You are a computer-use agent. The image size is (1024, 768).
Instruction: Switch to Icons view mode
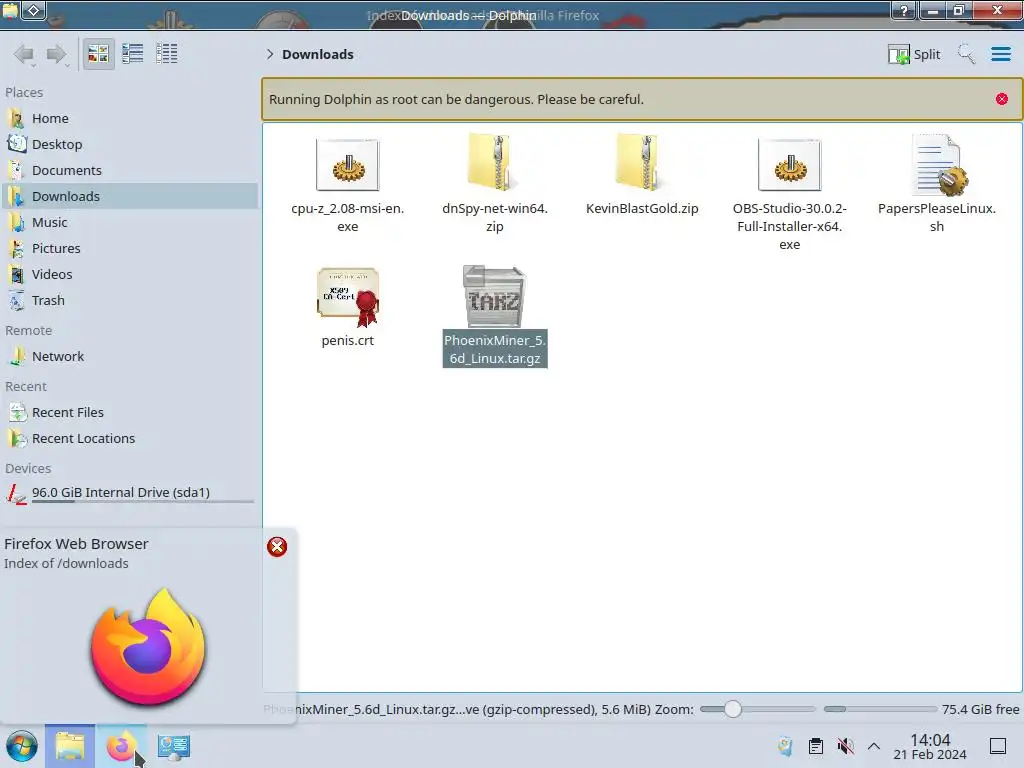point(98,54)
